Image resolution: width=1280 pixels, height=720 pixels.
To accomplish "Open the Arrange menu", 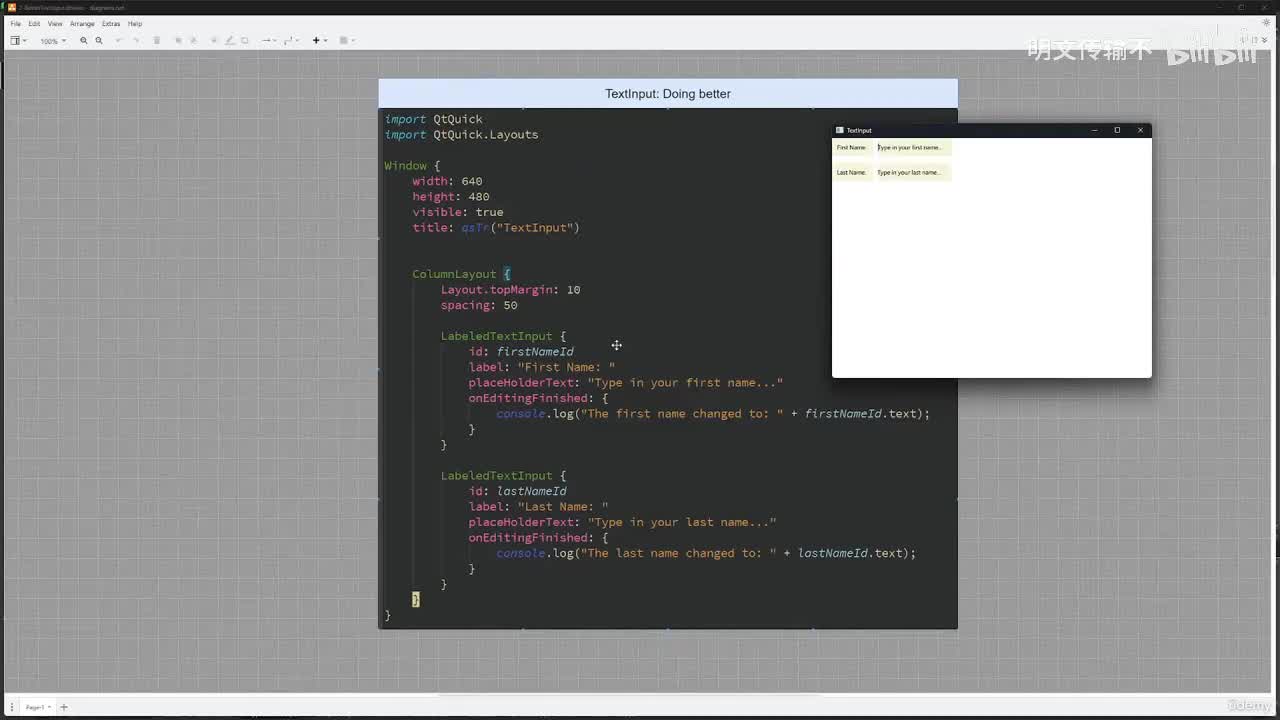I will pyautogui.click(x=82, y=23).
